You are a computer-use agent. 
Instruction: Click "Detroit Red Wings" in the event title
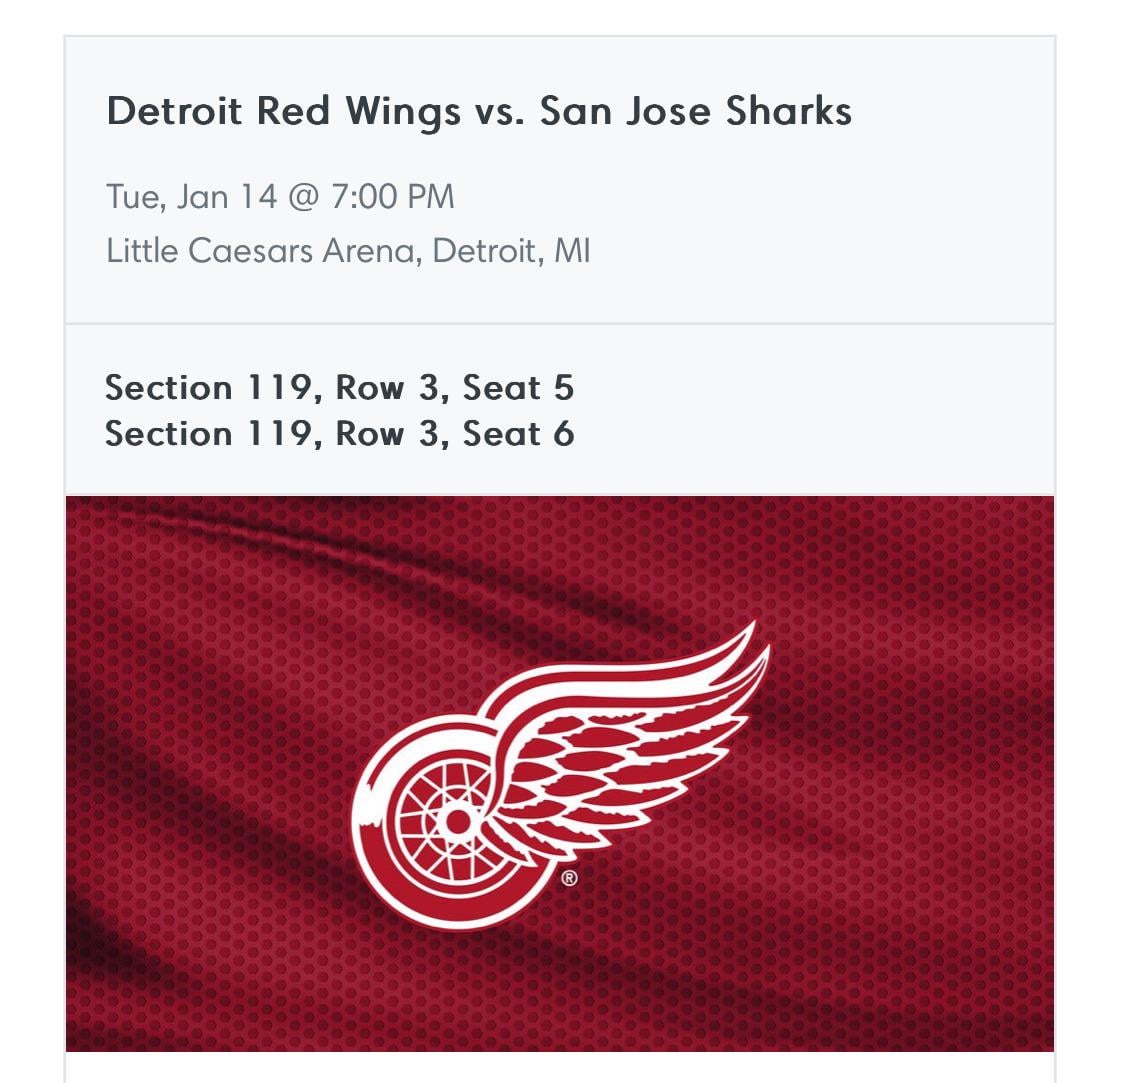pyautogui.click(x=283, y=111)
